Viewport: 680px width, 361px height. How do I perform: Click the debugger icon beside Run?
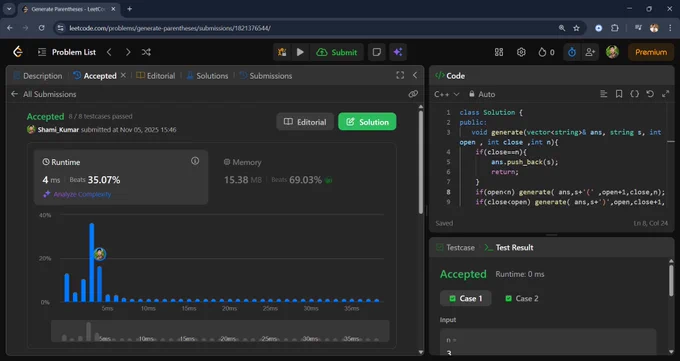tap(282, 52)
